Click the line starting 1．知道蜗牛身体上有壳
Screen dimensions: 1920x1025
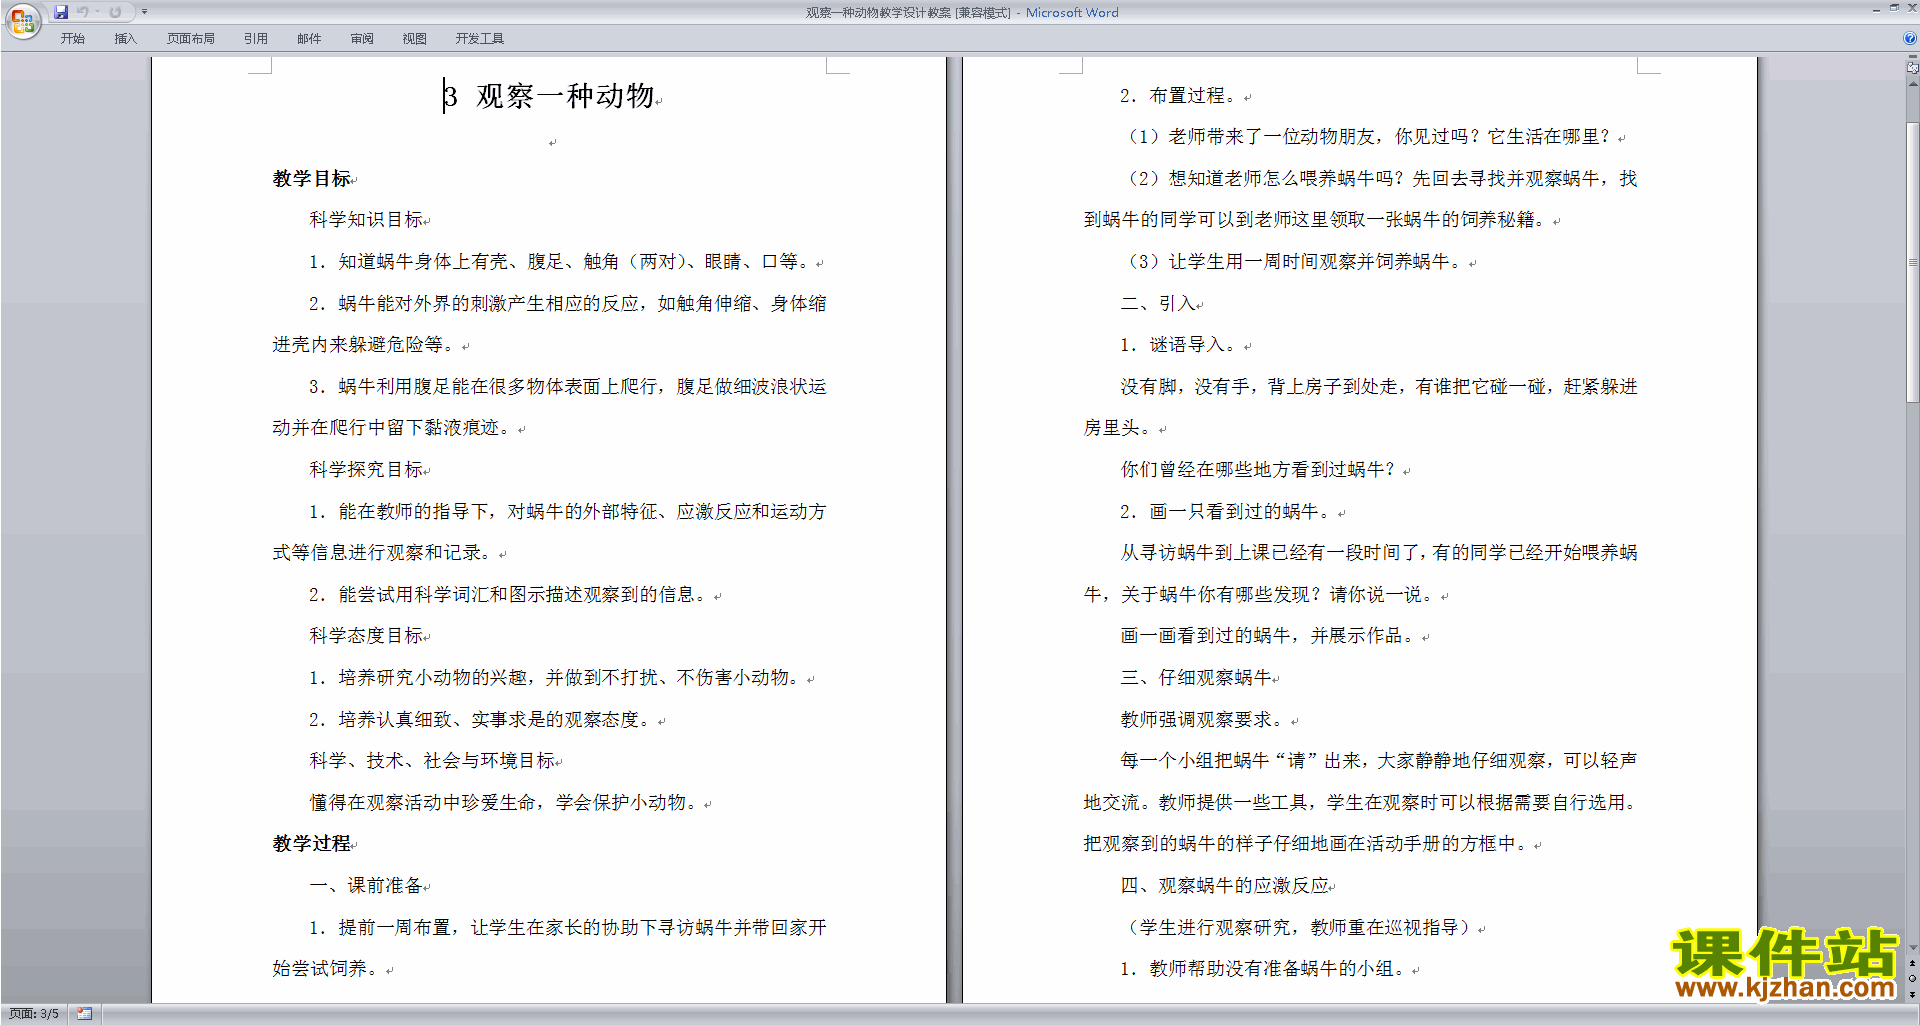click(560, 262)
